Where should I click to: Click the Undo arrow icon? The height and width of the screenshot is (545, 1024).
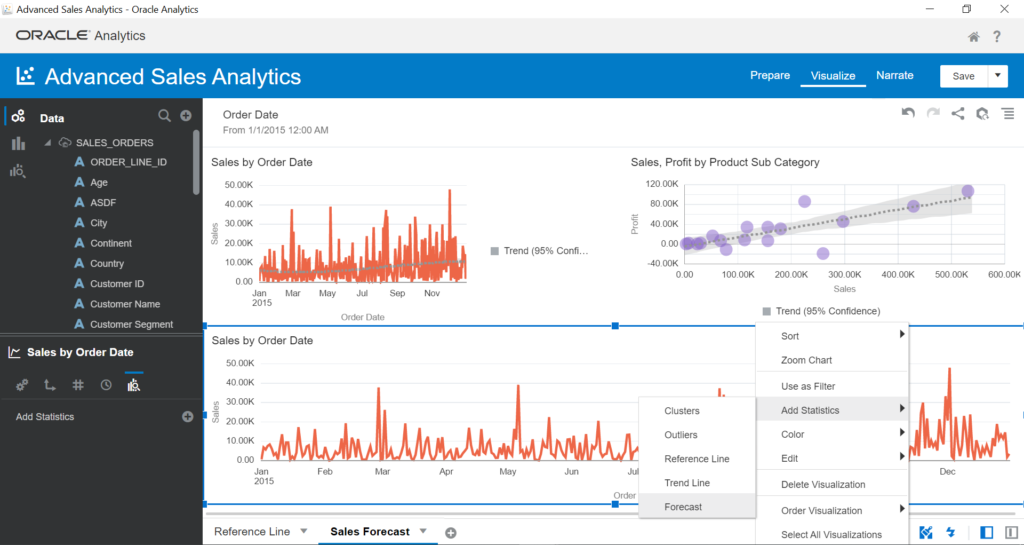(908, 113)
